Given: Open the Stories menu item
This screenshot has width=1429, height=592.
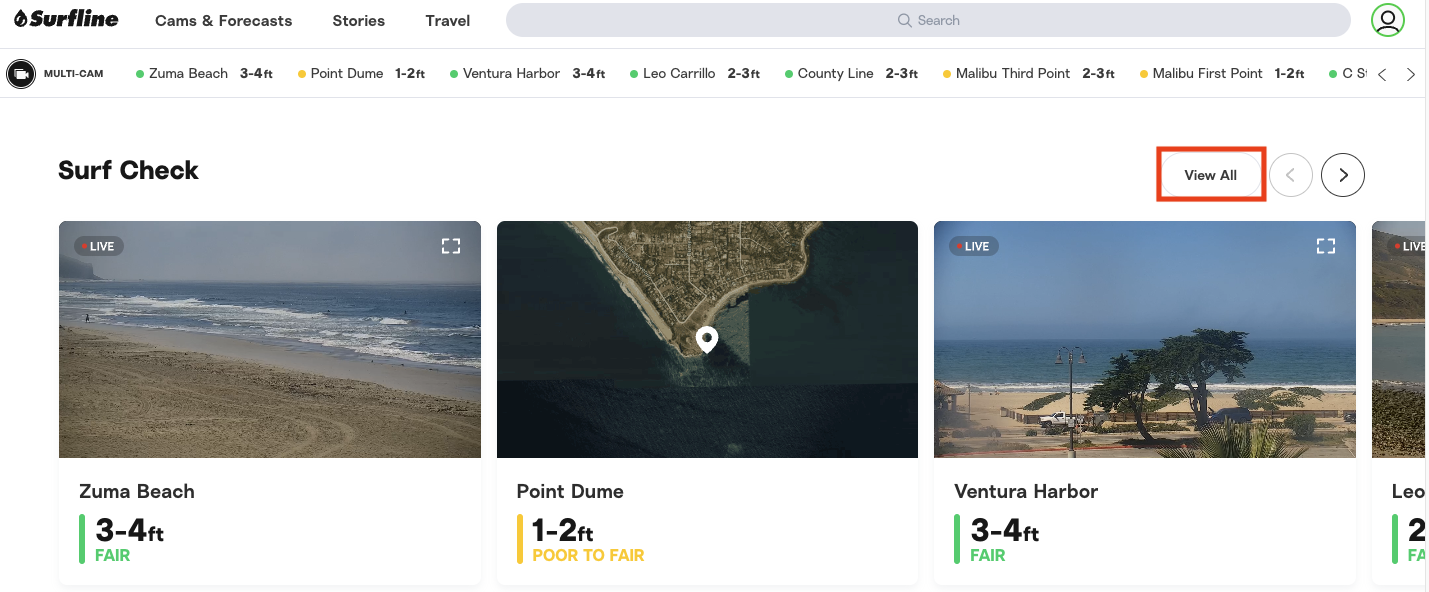Looking at the screenshot, I should [358, 20].
